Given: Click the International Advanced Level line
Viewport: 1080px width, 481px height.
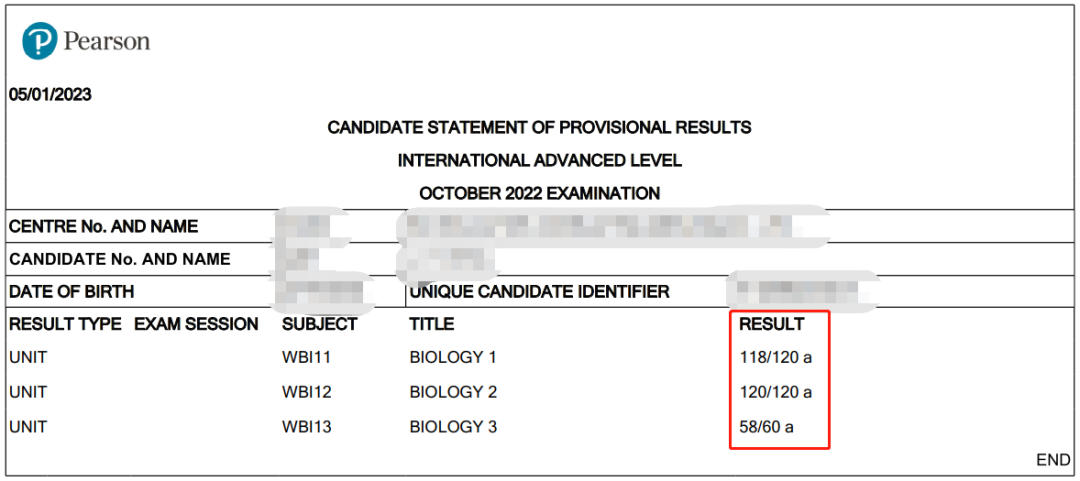Looking at the screenshot, I should (540, 161).
